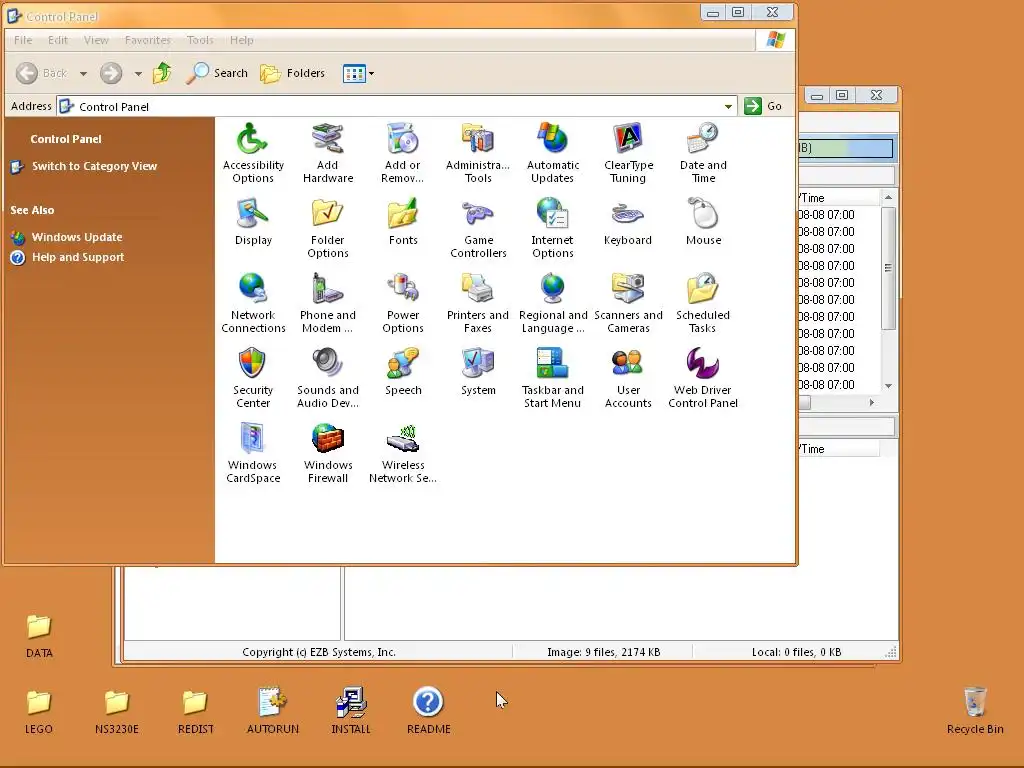This screenshot has height=768, width=1024.
Task: Open Display settings icon
Action: point(253,222)
